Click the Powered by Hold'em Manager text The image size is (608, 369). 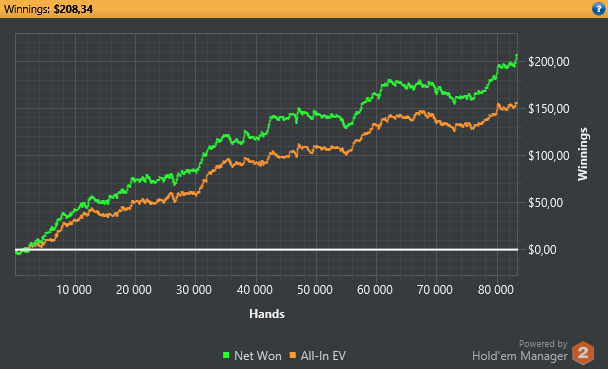click(520, 350)
